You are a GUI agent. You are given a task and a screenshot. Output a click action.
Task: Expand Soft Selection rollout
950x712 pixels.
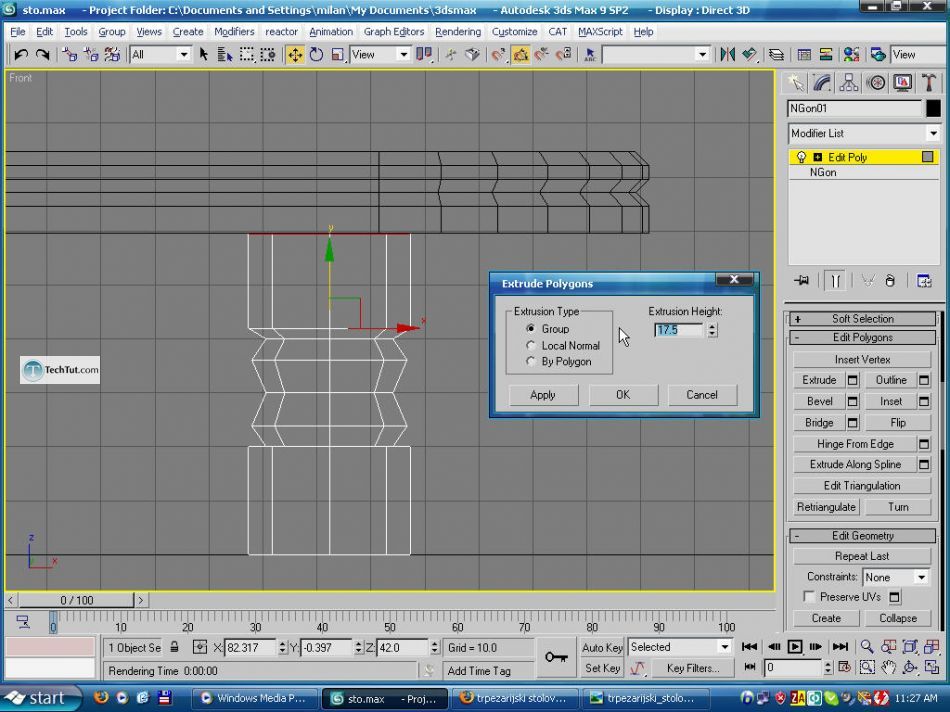pyautogui.click(x=862, y=319)
